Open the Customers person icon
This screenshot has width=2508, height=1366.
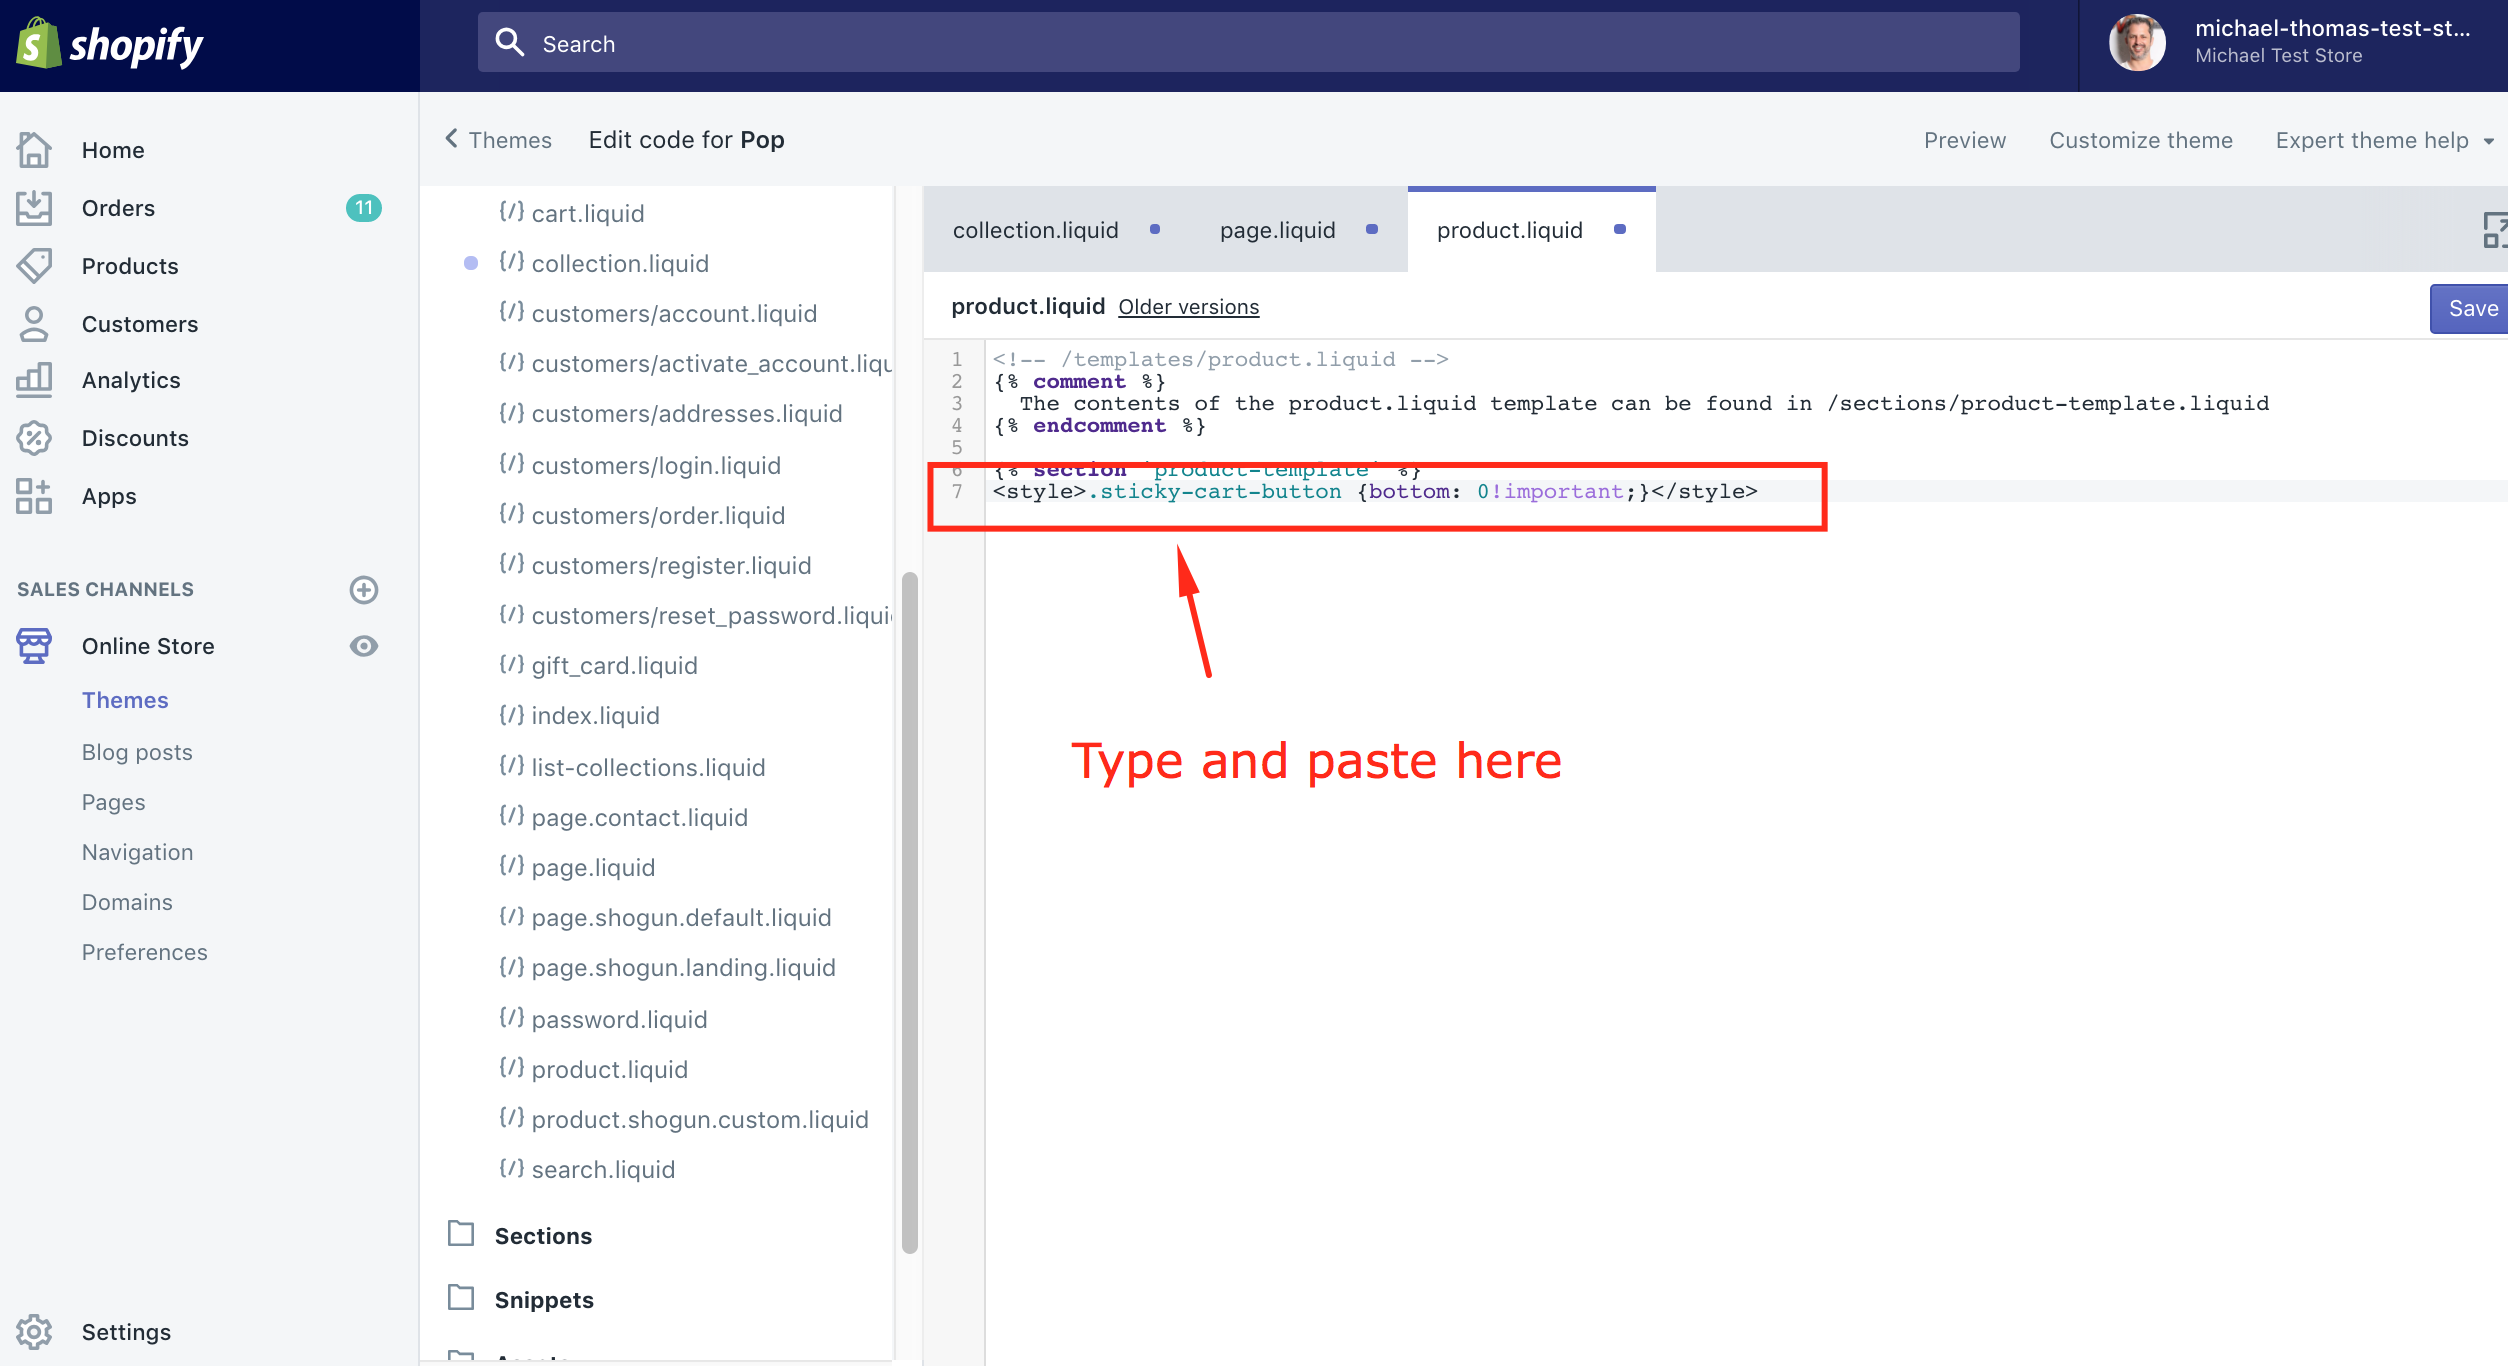tap(34, 324)
